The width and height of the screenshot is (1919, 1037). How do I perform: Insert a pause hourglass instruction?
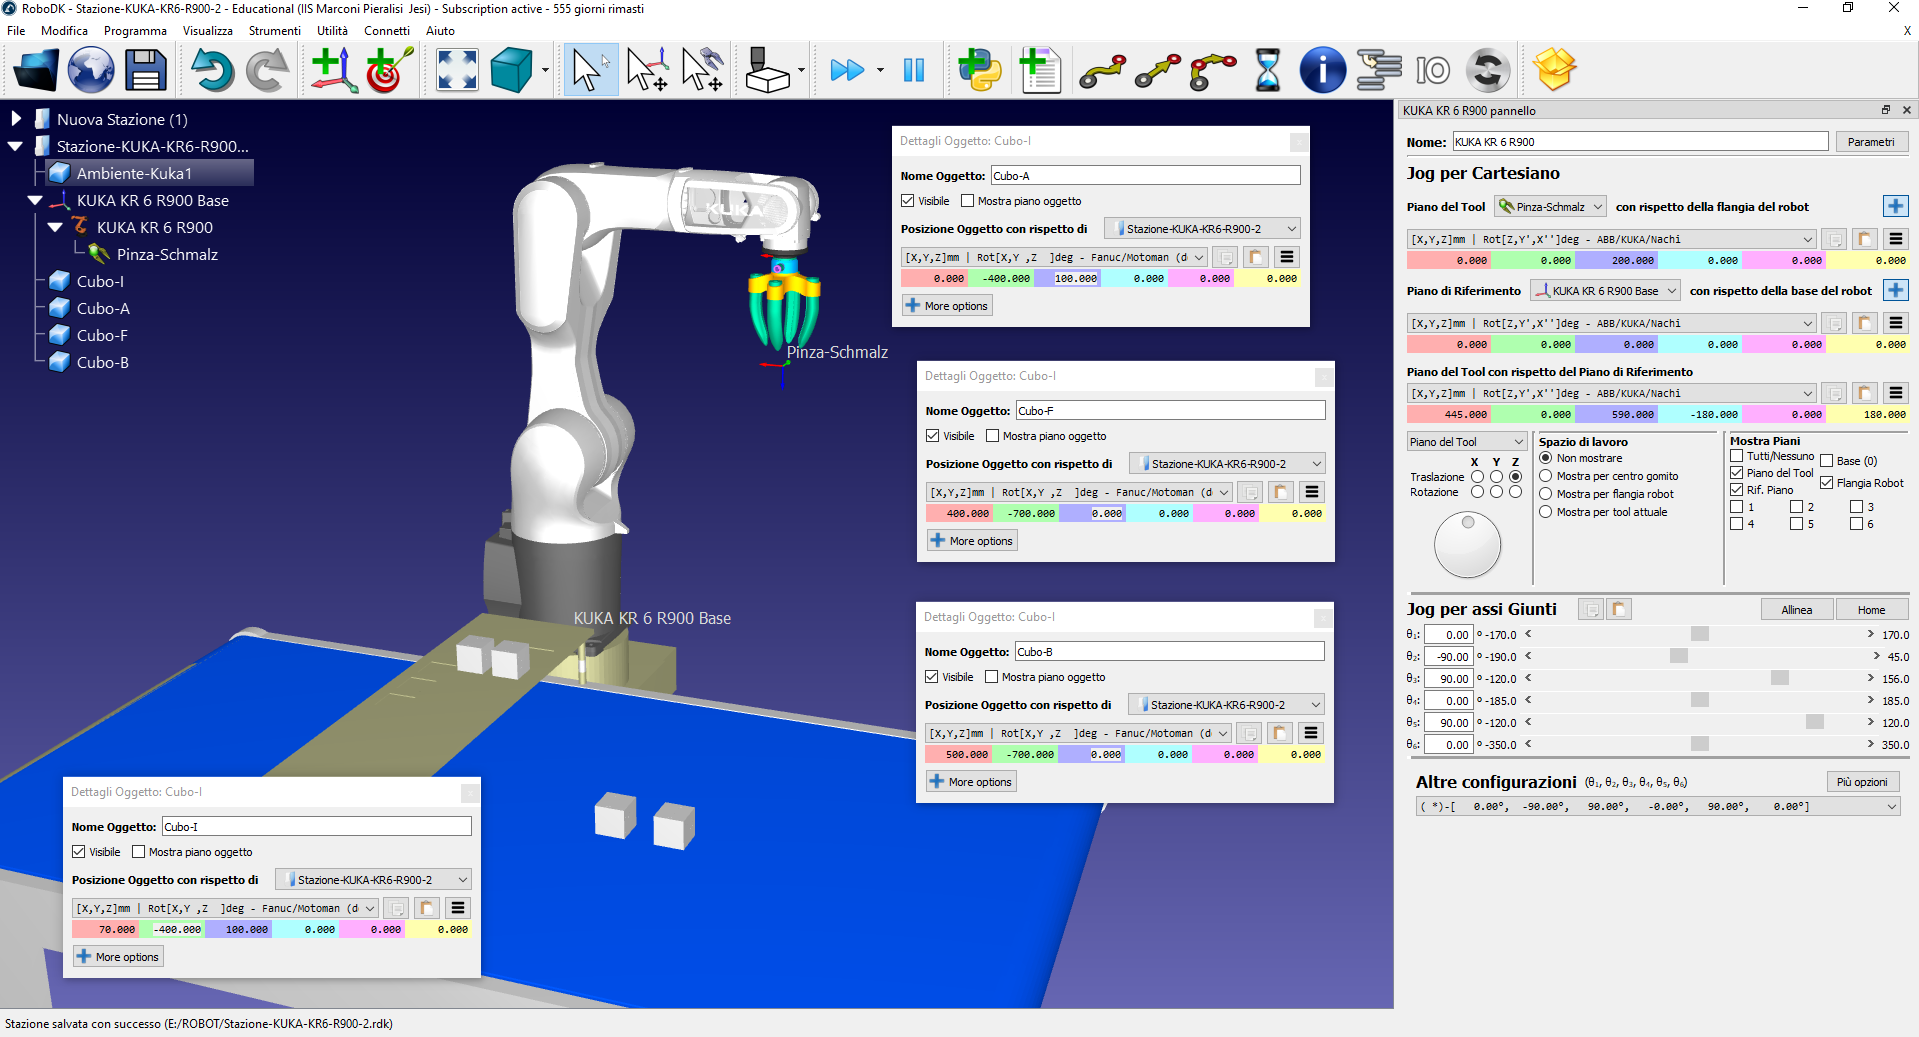point(1268,70)
